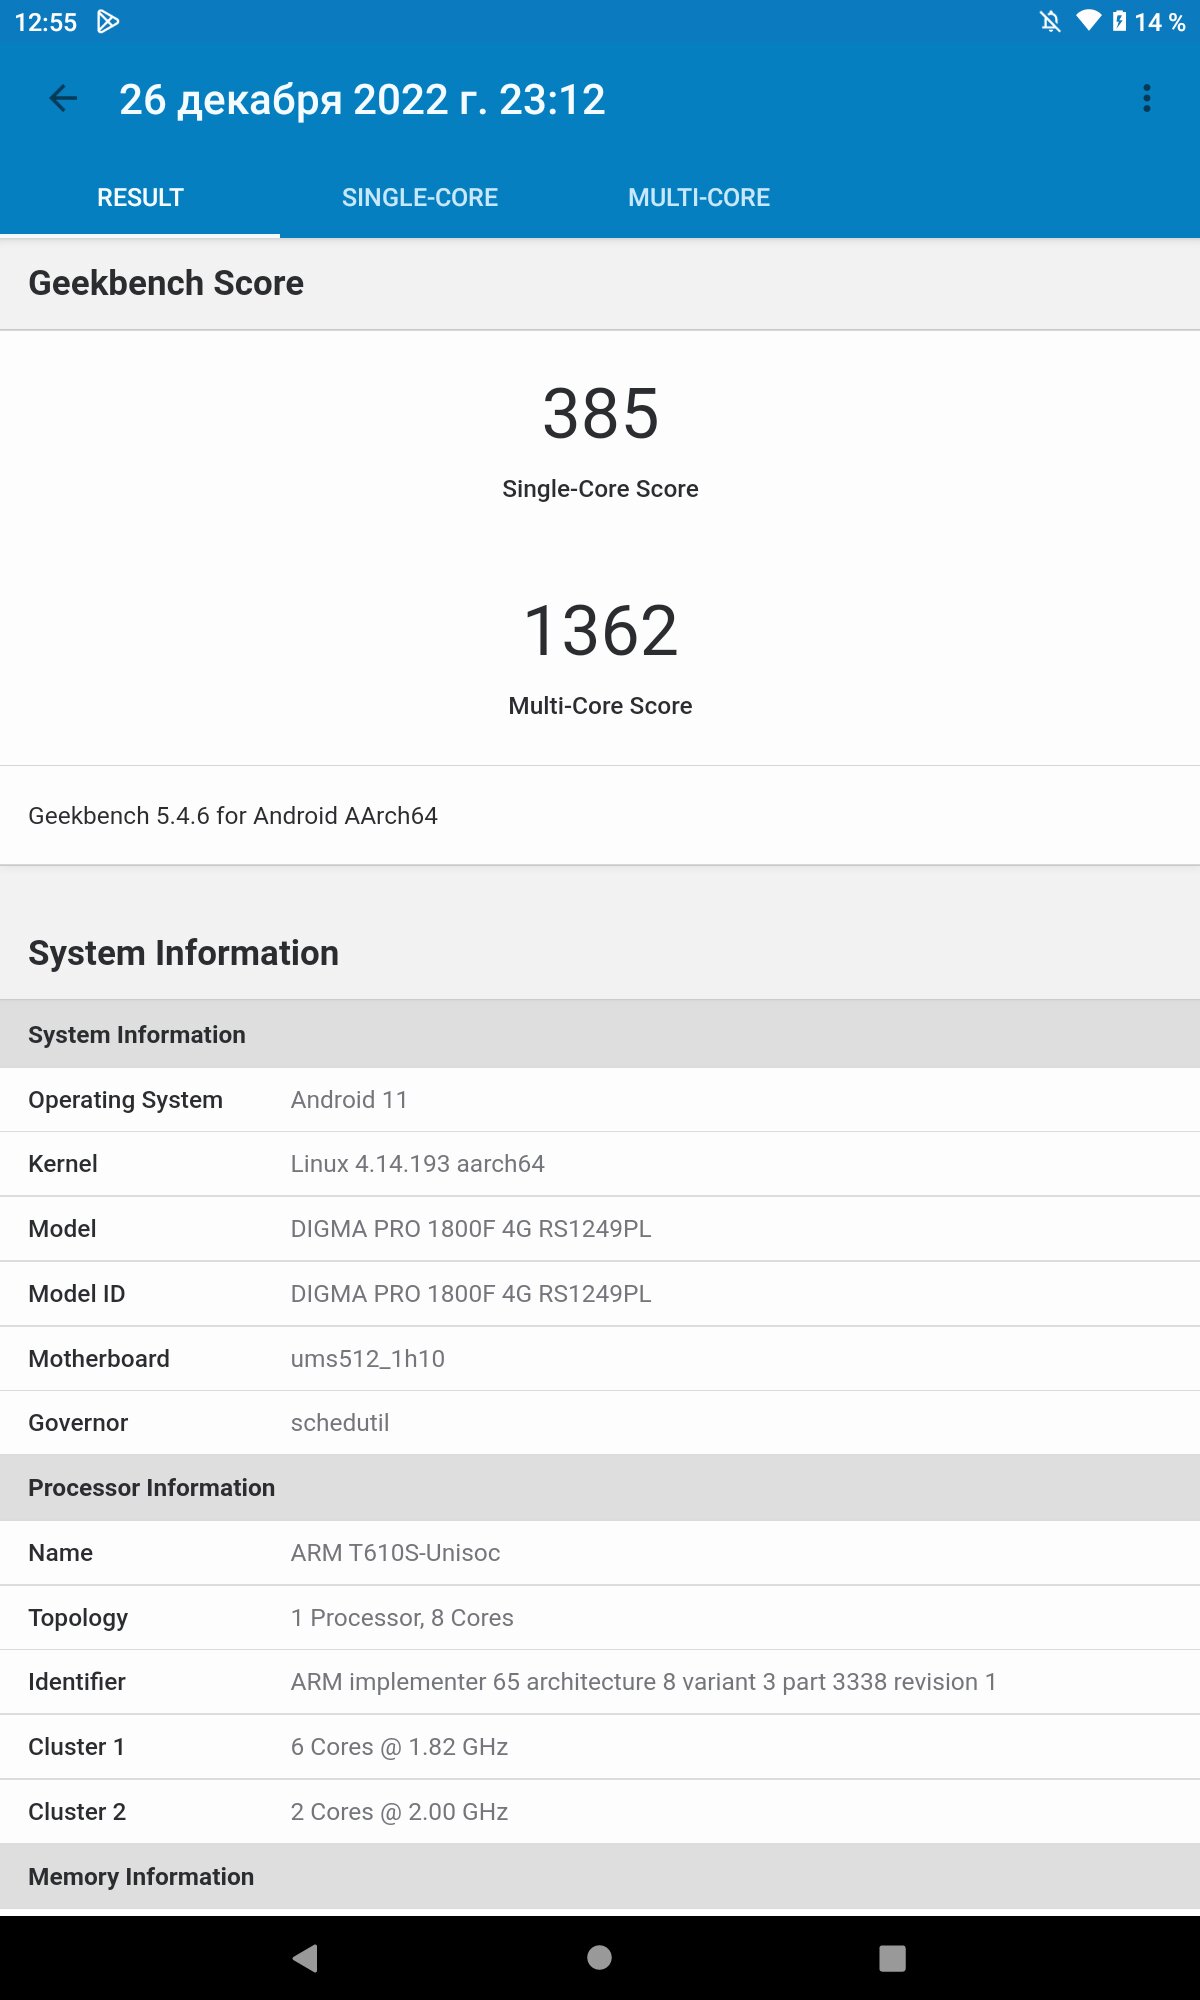Tap the Kernel row label

click(63, 1164)
